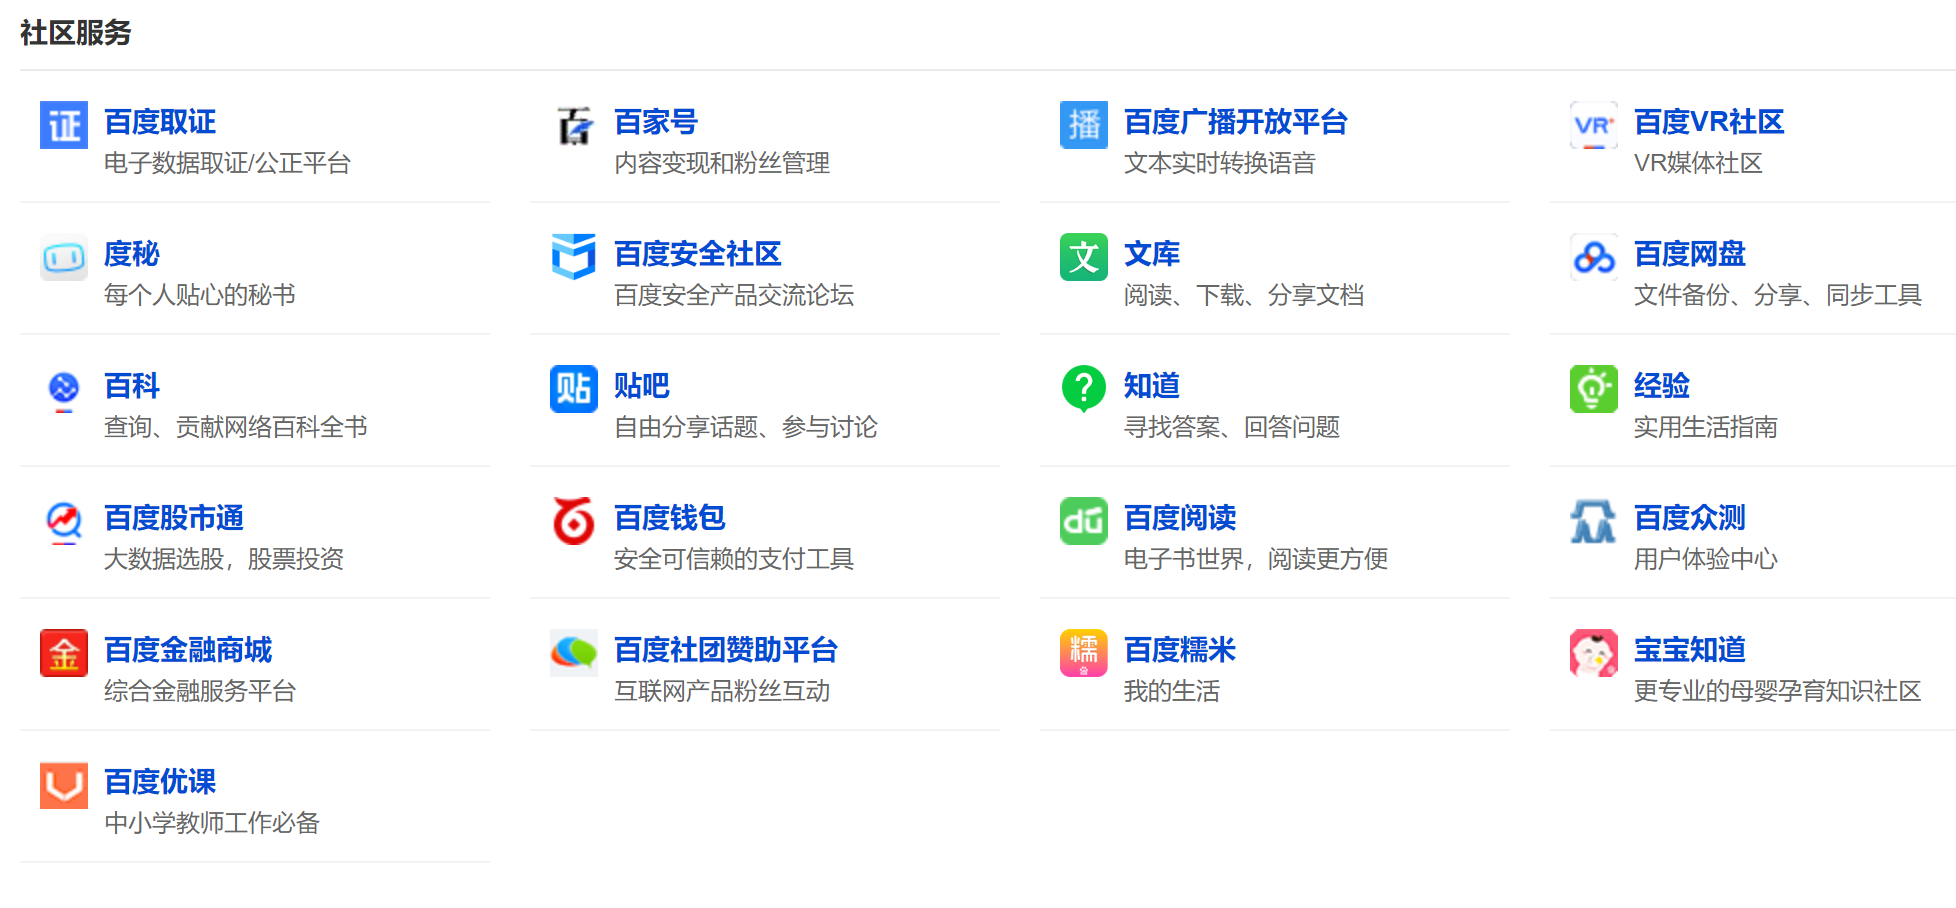The height and width of the screenshot is (908, 1956).
Task: Open the 百度优课 link
Action: click(160, 782)
